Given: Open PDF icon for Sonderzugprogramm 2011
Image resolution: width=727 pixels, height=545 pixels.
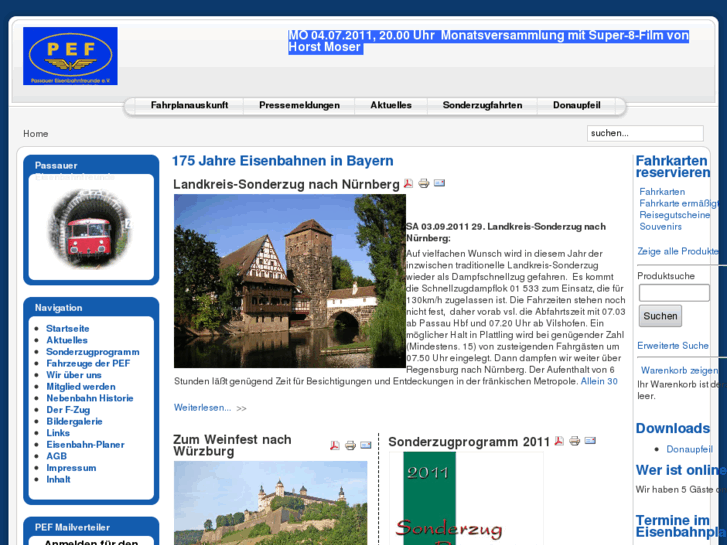Looking at the screenshot, I should (x=559, y=441).
